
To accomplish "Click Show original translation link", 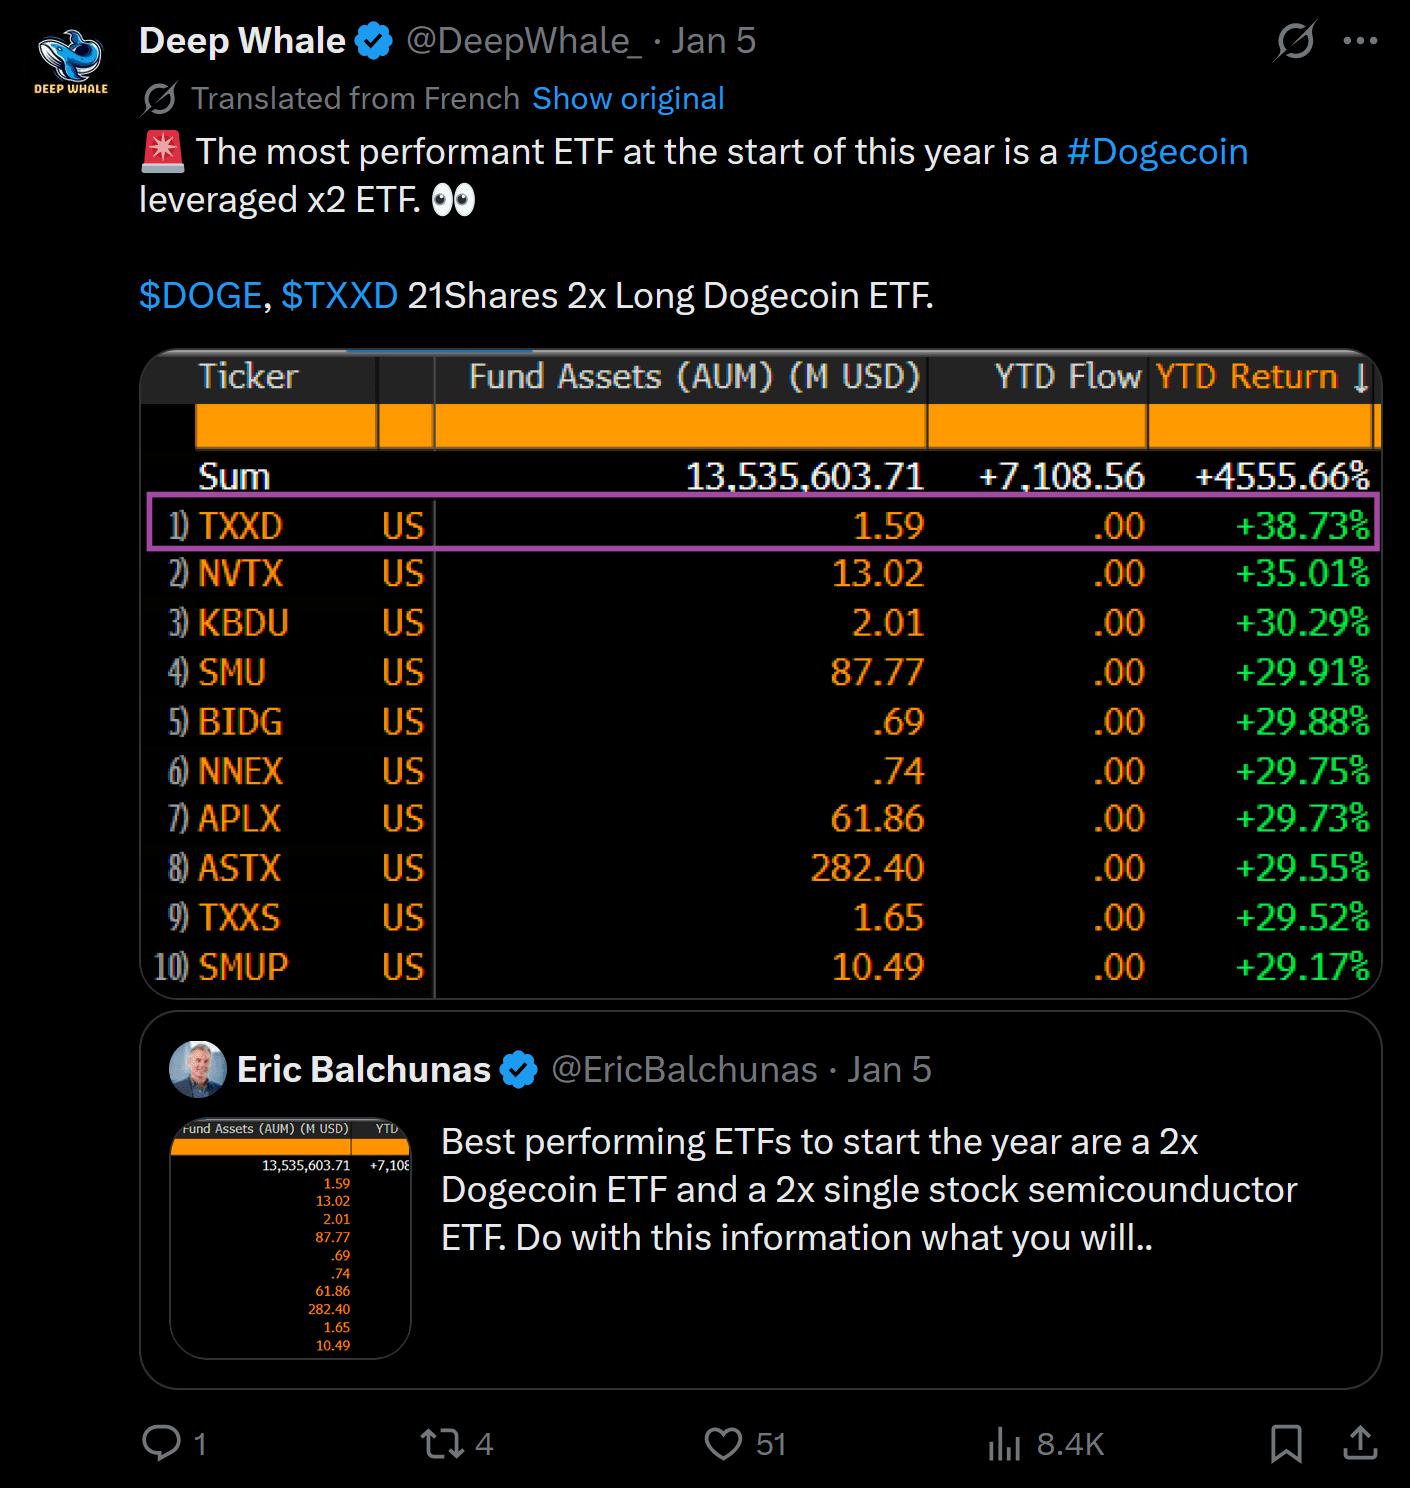I will 628,99.
